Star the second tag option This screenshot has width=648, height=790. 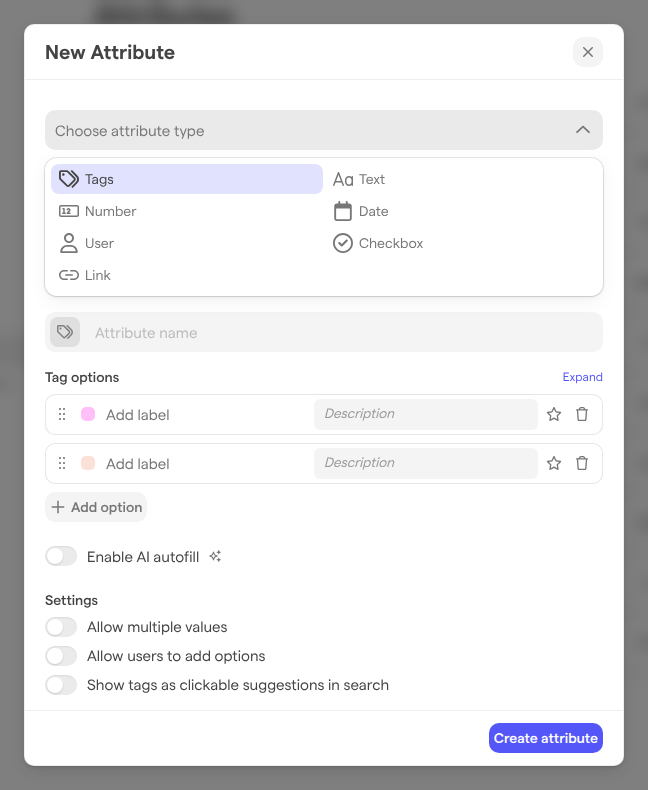554,463
